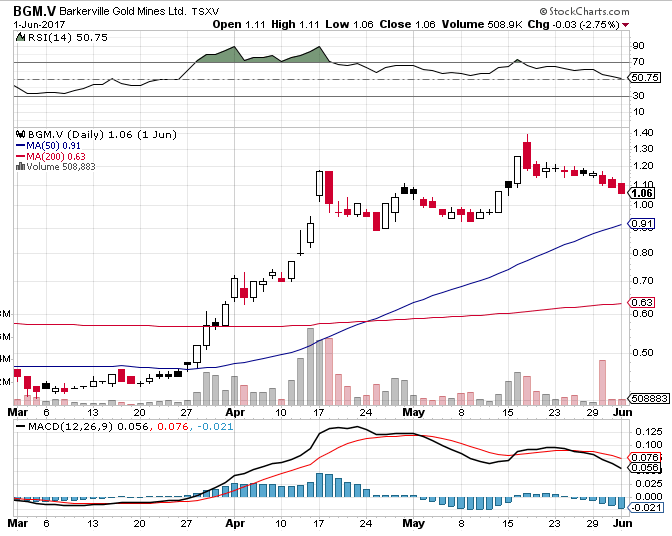
Task: Click the 1.30 price axis label
Action: point(643,149)
